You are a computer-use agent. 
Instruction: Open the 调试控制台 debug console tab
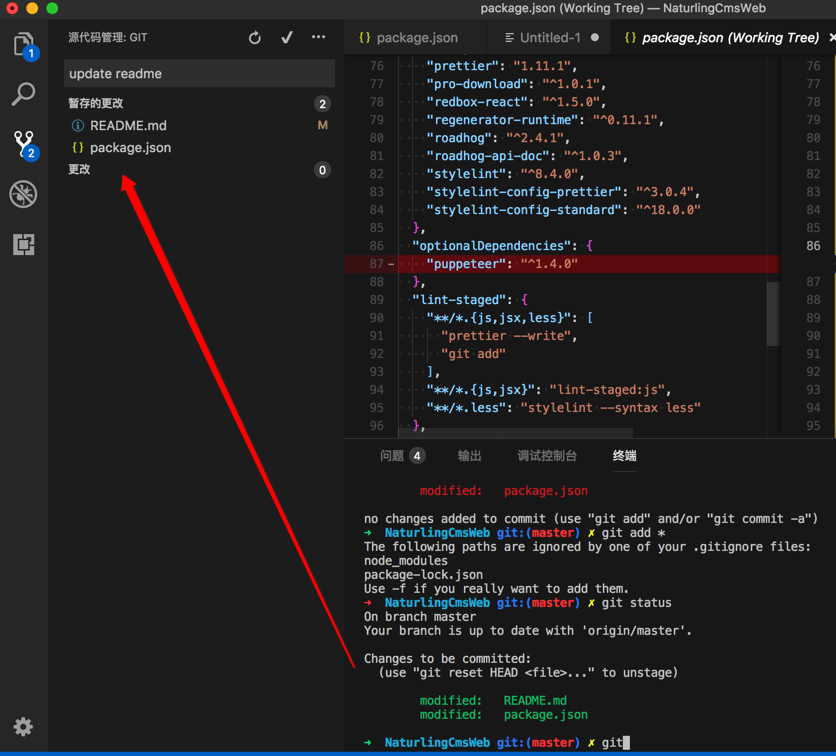[547, 456]
